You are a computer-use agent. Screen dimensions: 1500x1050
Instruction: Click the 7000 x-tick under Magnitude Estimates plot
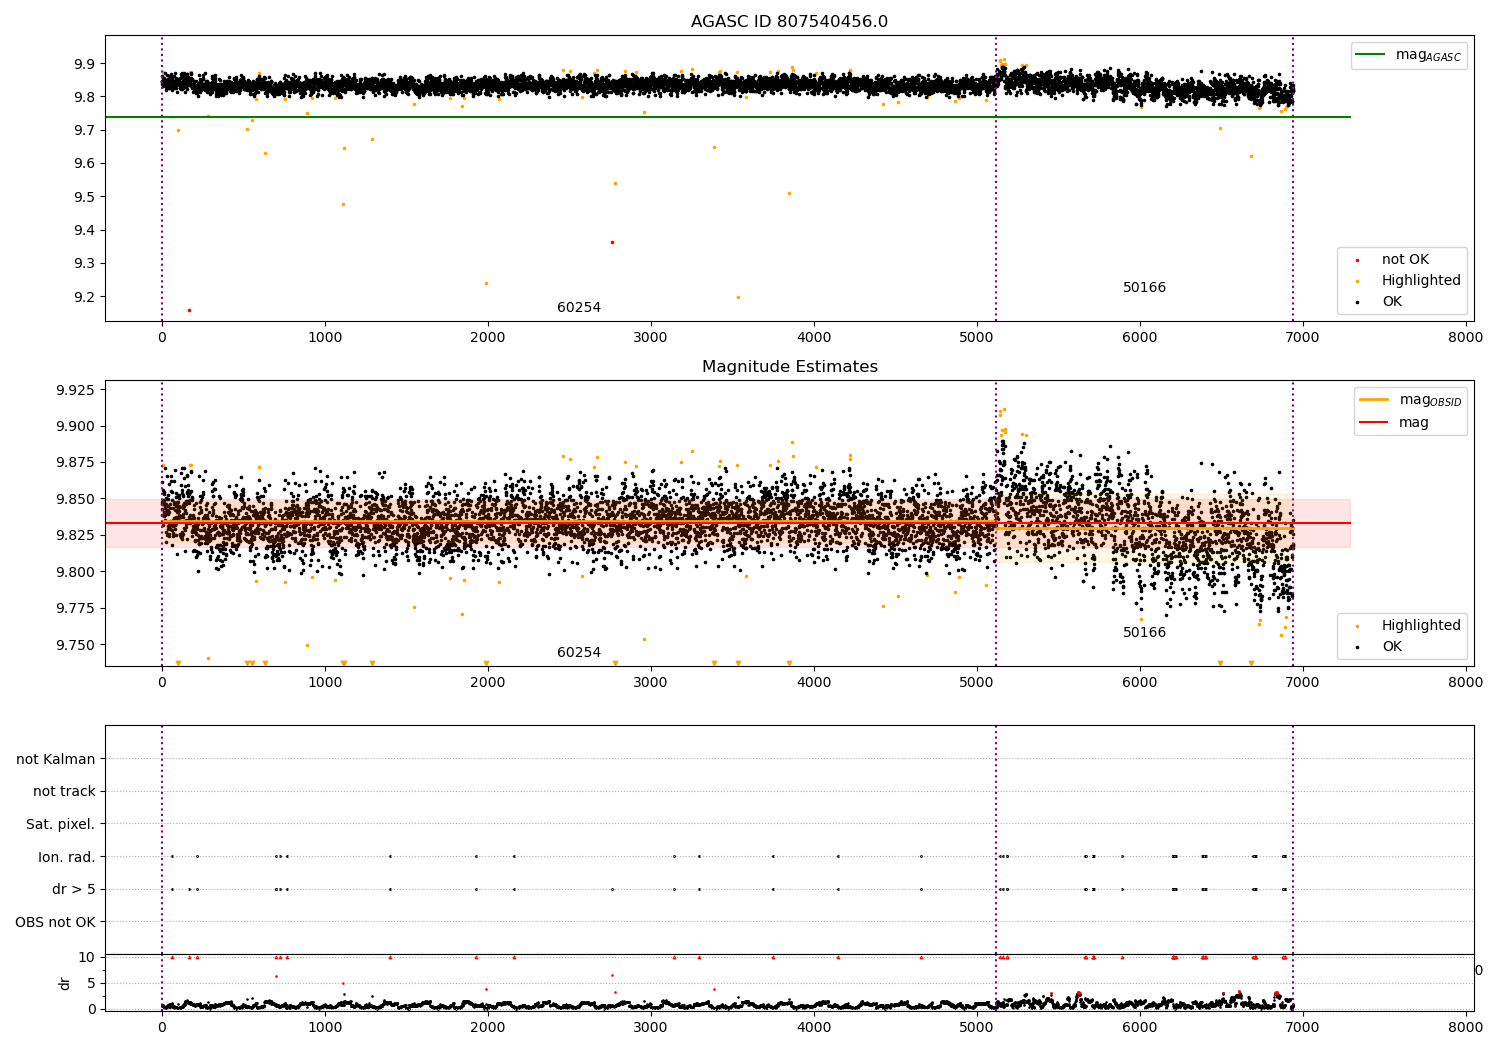1303,682
